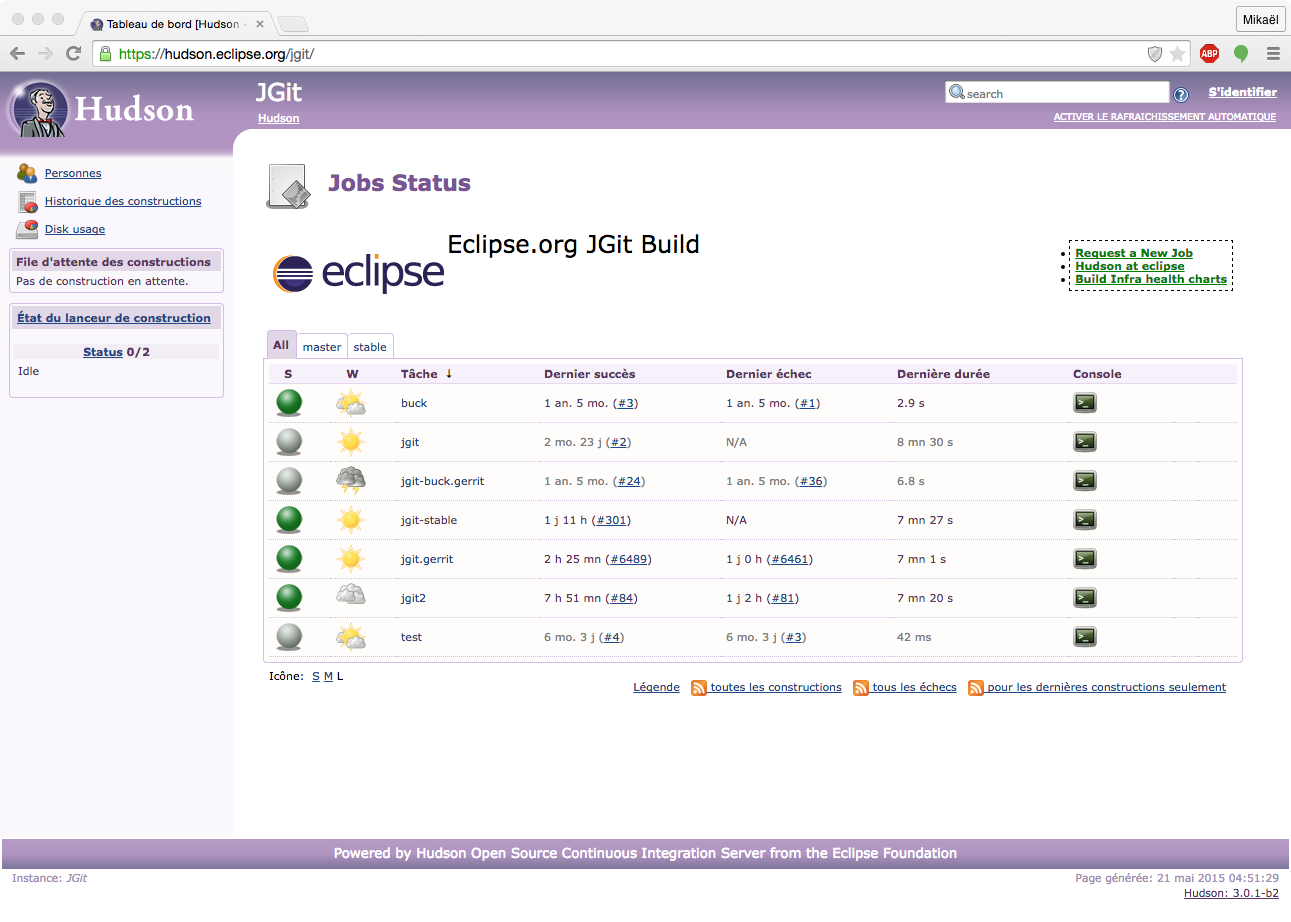Image resolution: width=1291 pixels, height=922 pixels.
Task: Open console output for the jgit job row
Action: 1084,442
